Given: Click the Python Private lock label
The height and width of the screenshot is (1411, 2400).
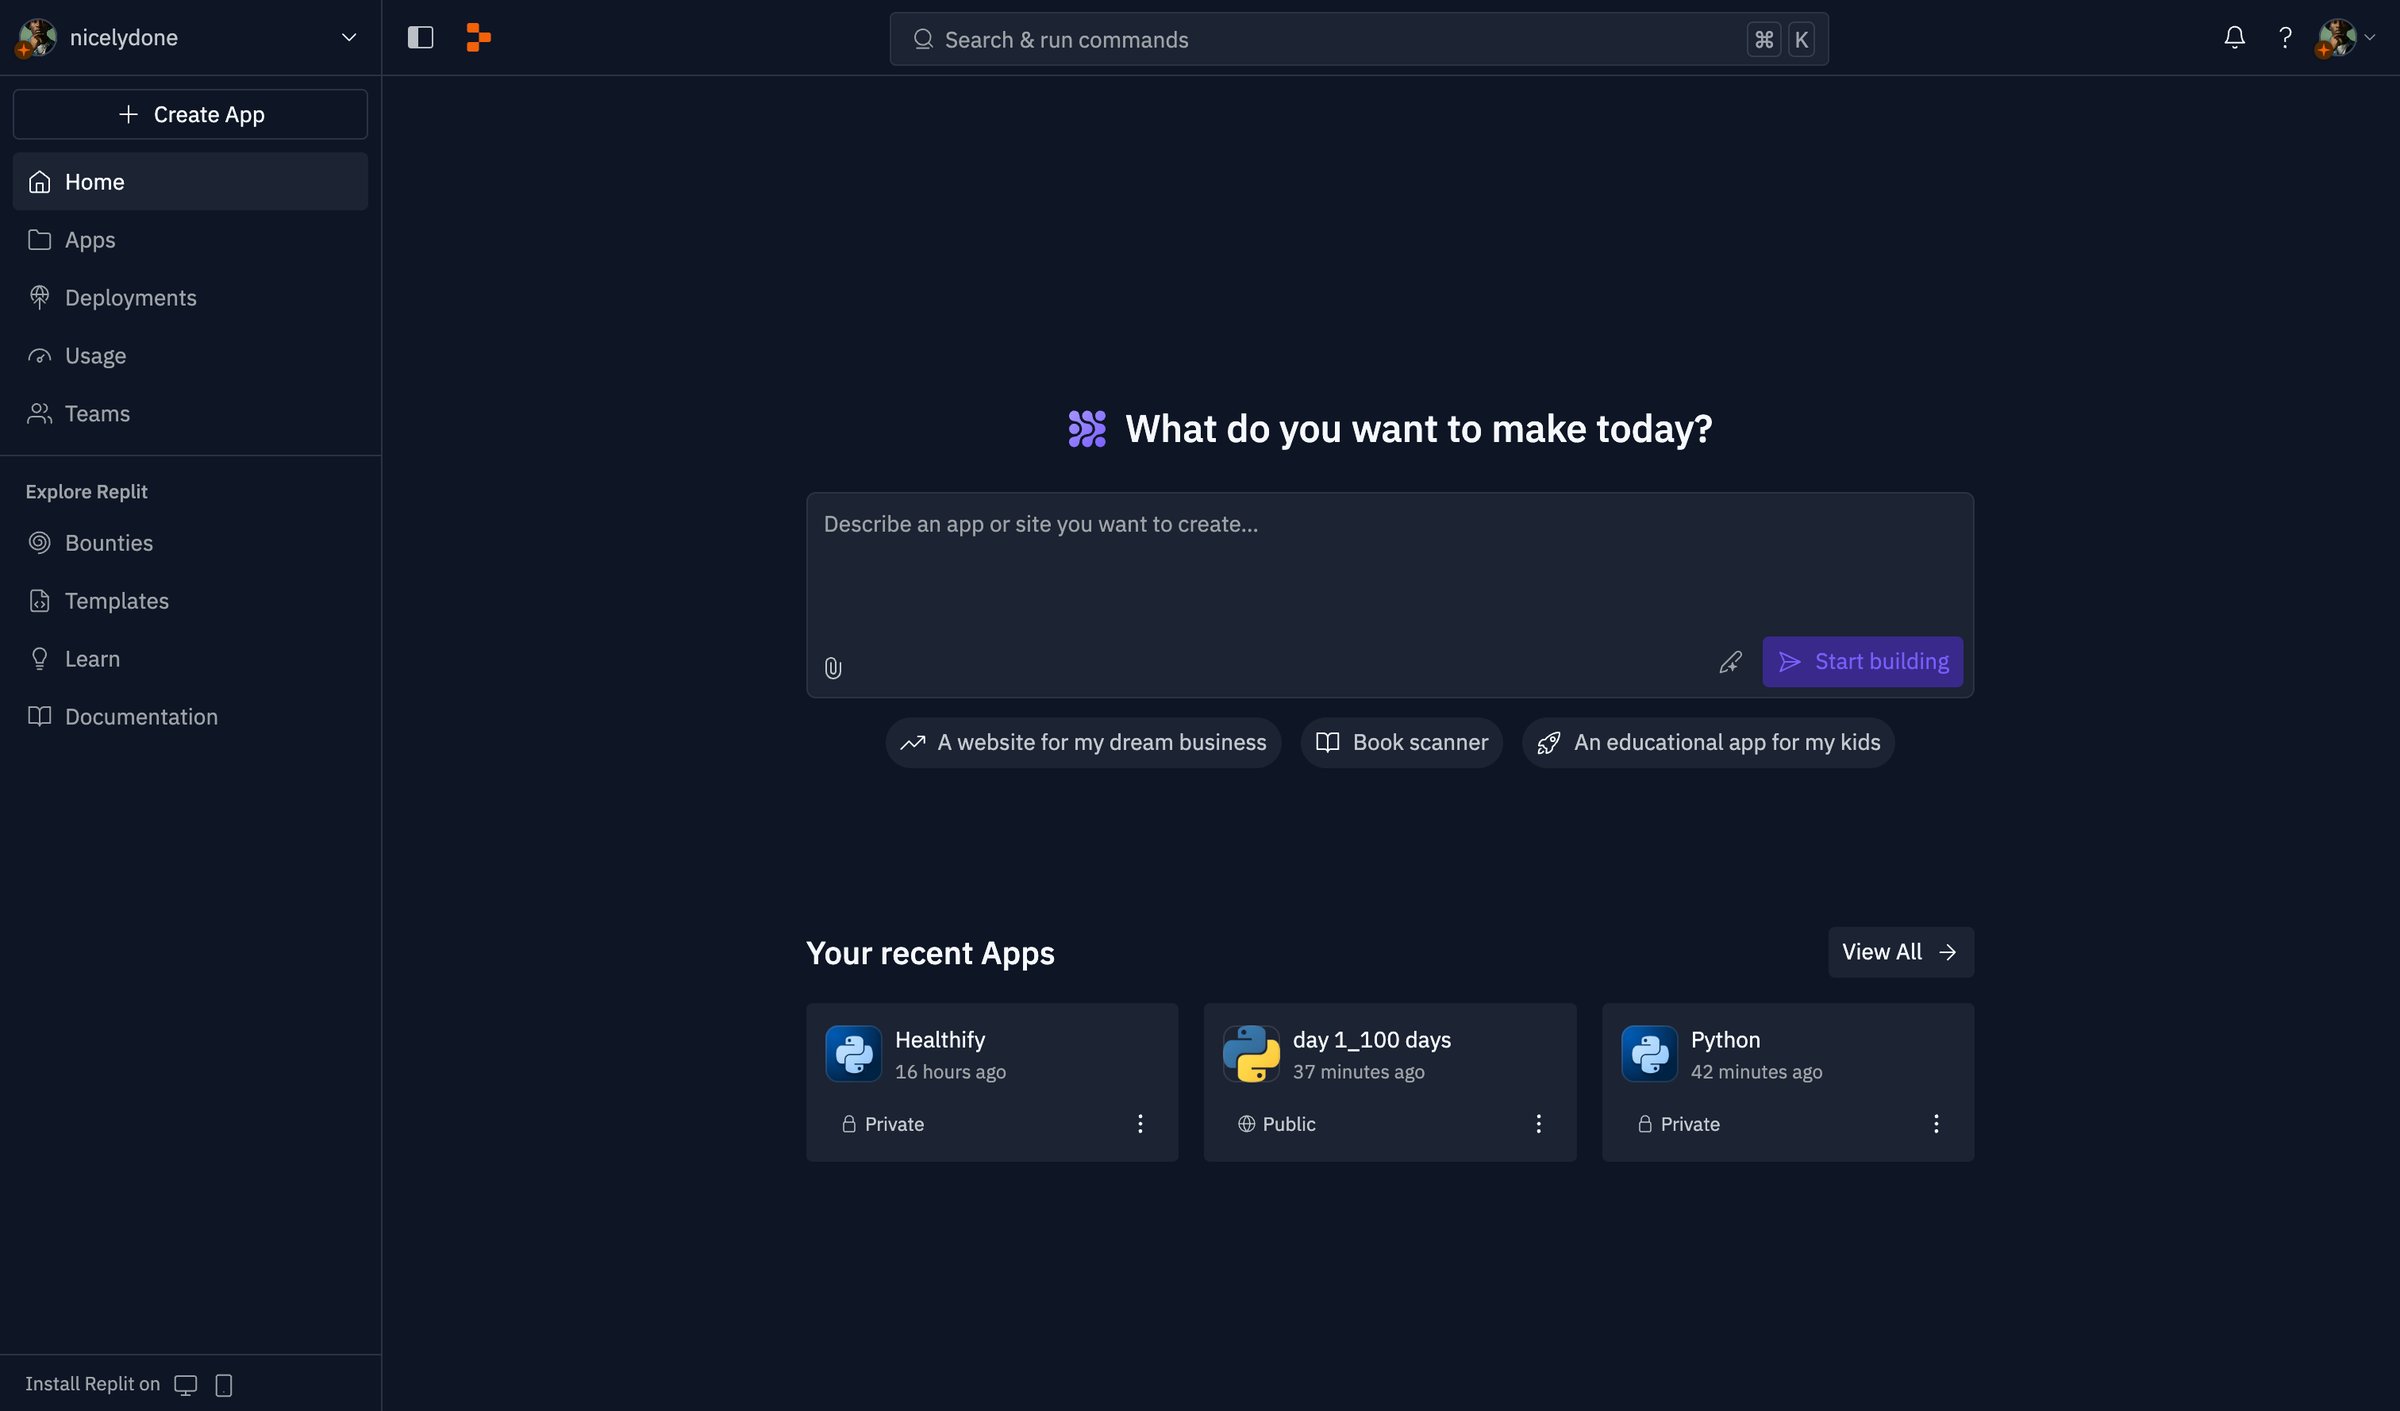Looking at the screenshot, I should coord(1679,1124).
